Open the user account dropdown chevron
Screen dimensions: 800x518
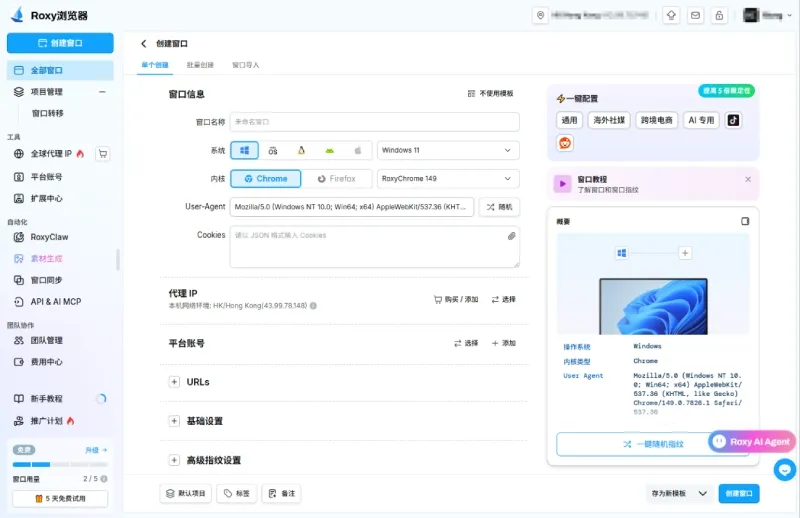coord(790,15)
